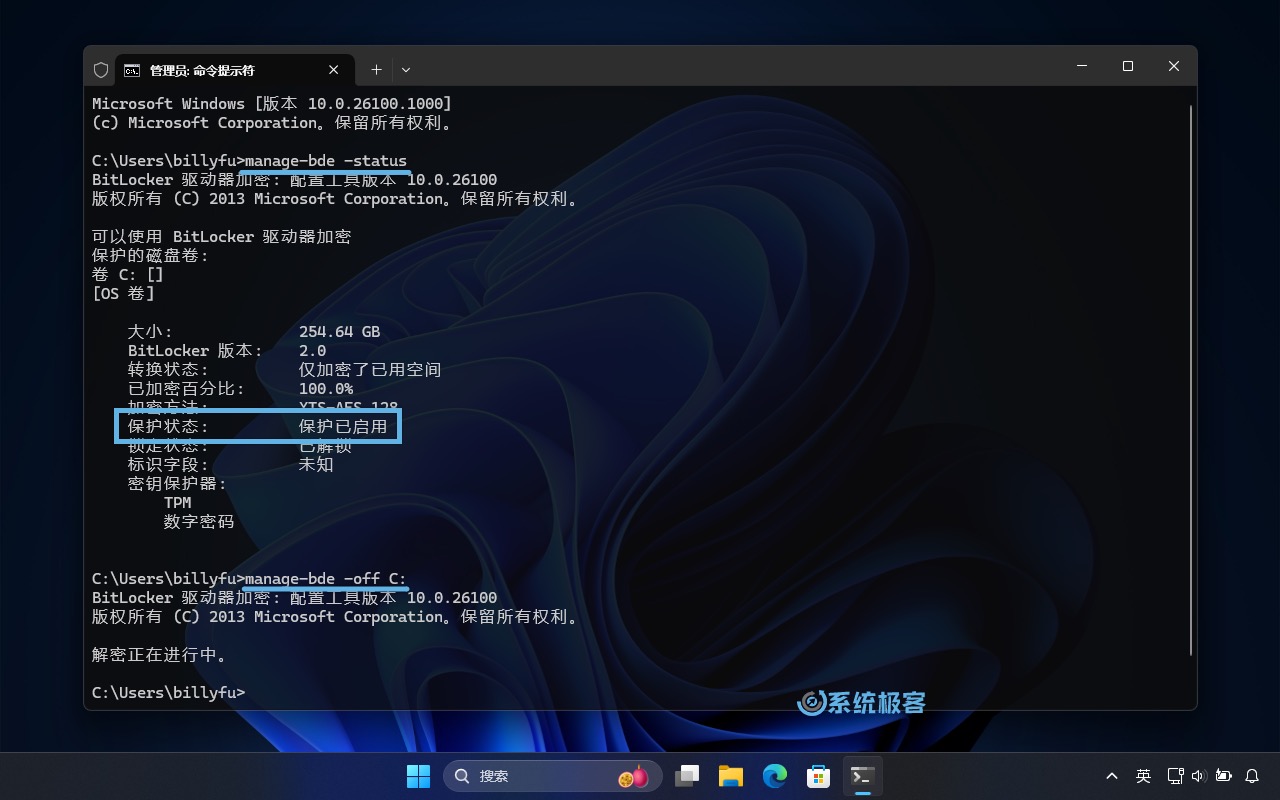The height and width of the screenshot is (800, 1280).
Task: Click the Terminal icon in the taskbar
Action: pos(863,776)
